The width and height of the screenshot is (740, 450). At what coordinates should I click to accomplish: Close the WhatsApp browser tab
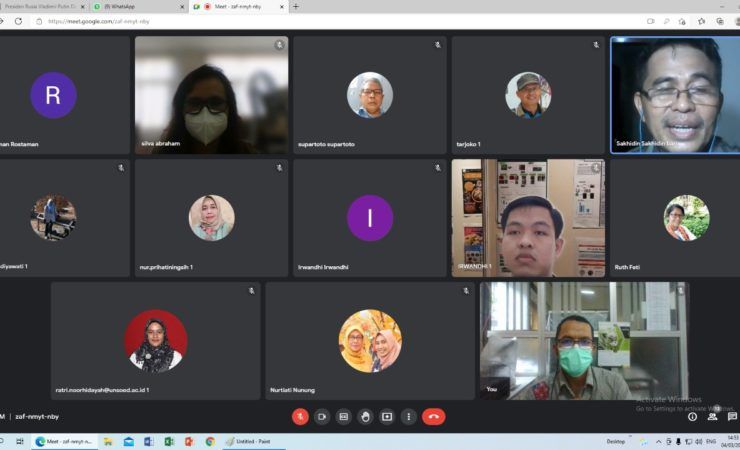click(183, 7)
